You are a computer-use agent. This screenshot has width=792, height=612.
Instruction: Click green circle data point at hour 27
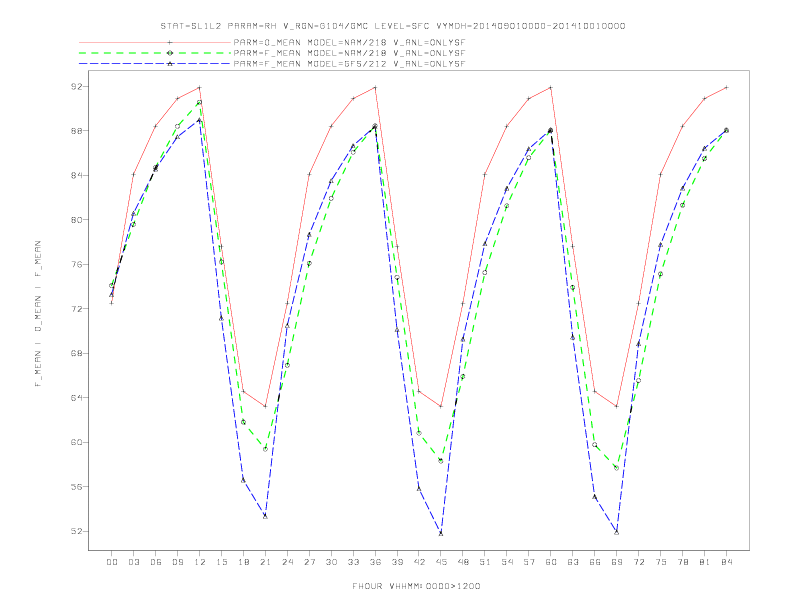(309, 263)
